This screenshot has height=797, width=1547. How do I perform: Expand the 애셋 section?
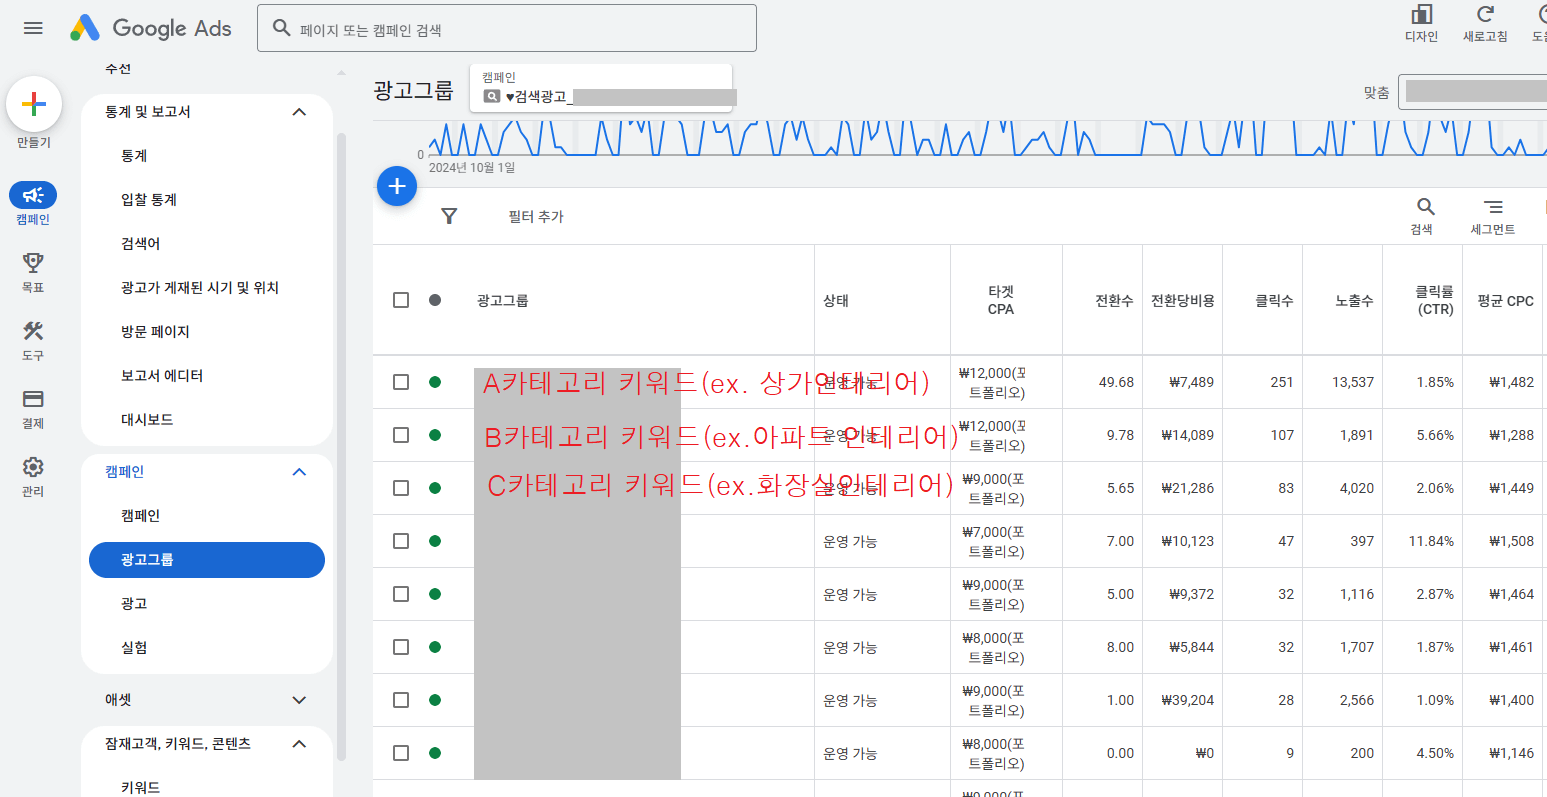tap(299, 700)
